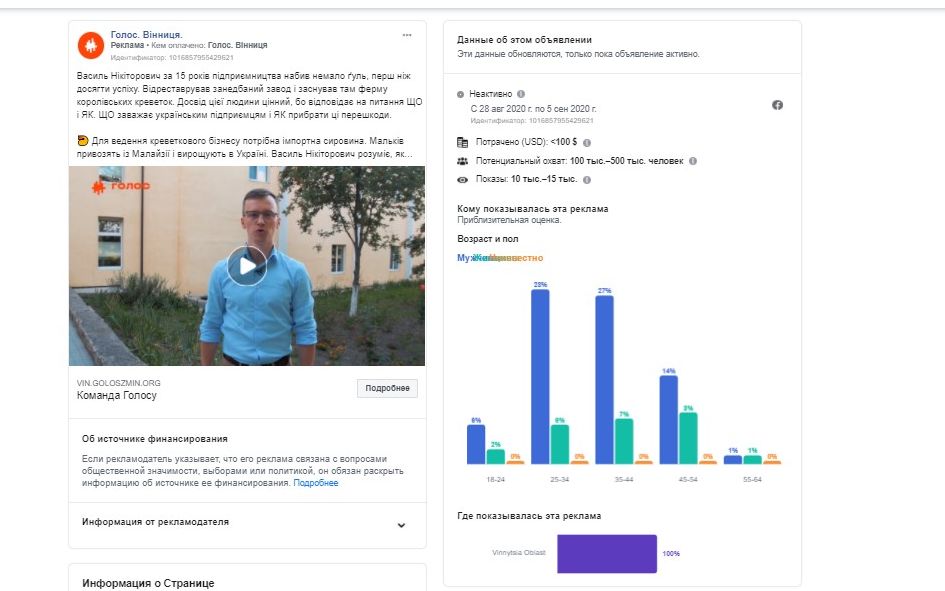
Task: Click the purple Vinnytsia Oblast bar
Action: tap(606, 553)
